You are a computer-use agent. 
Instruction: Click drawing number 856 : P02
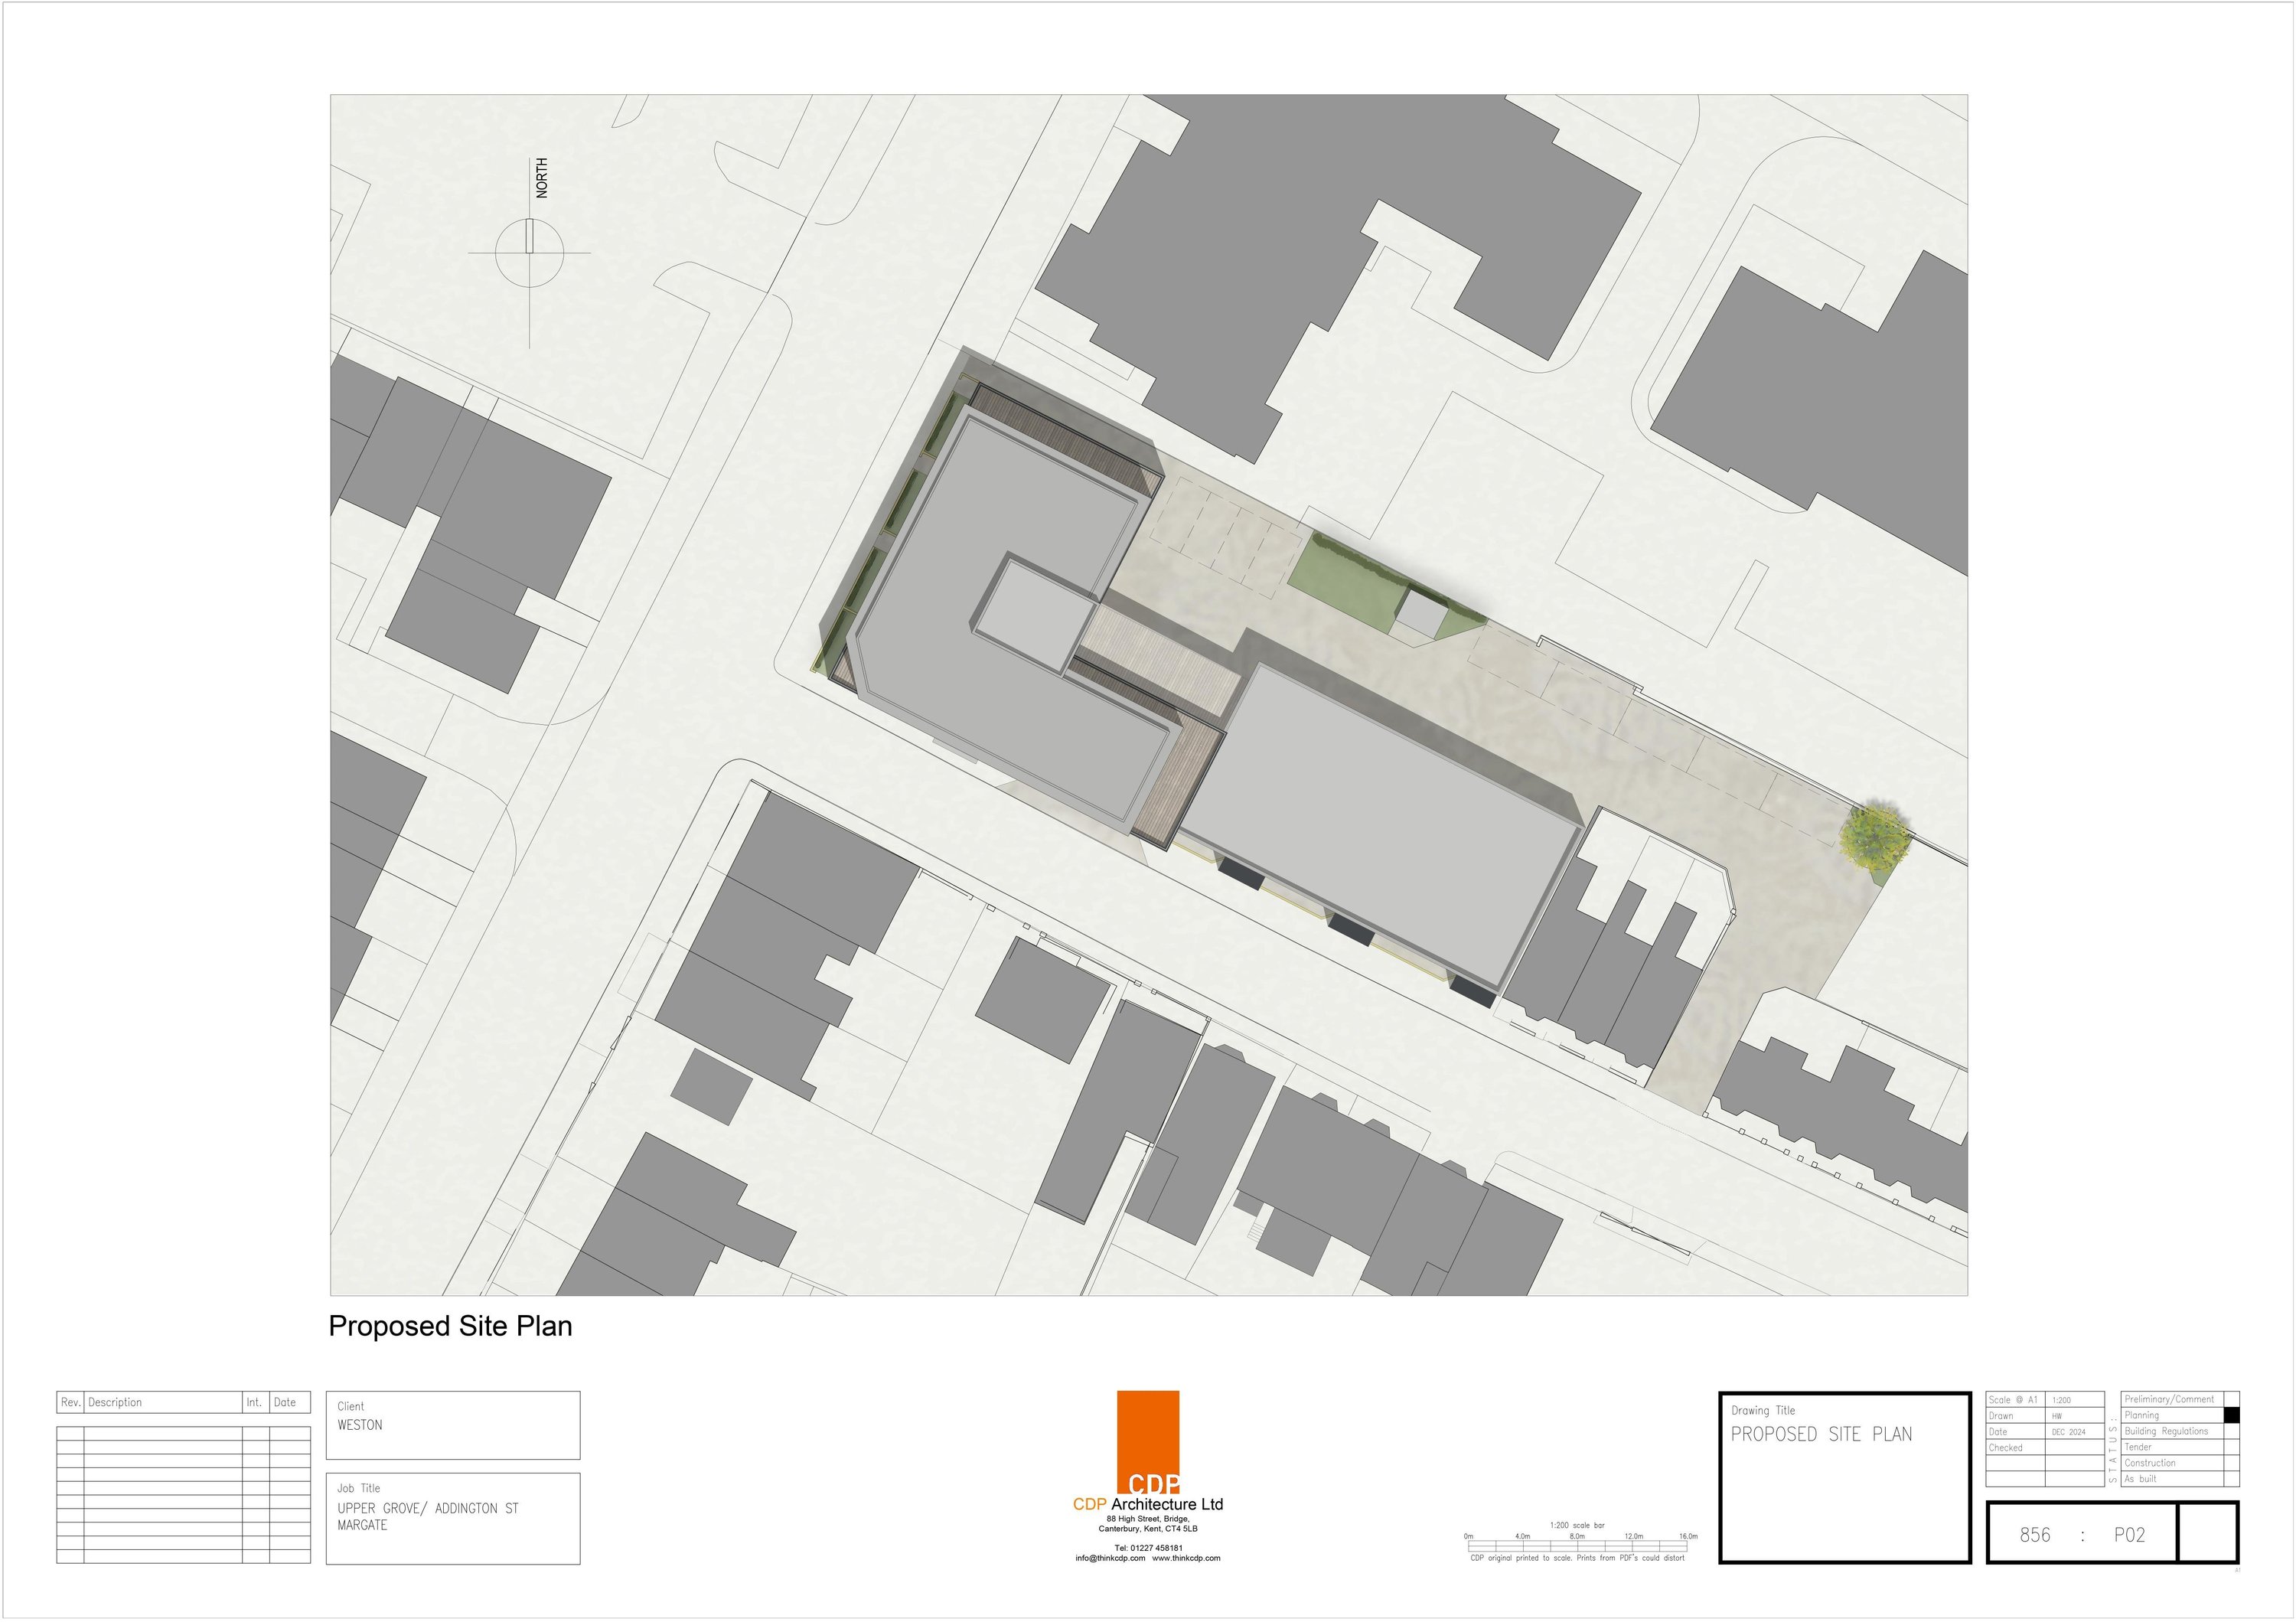click(2082, 1535)
